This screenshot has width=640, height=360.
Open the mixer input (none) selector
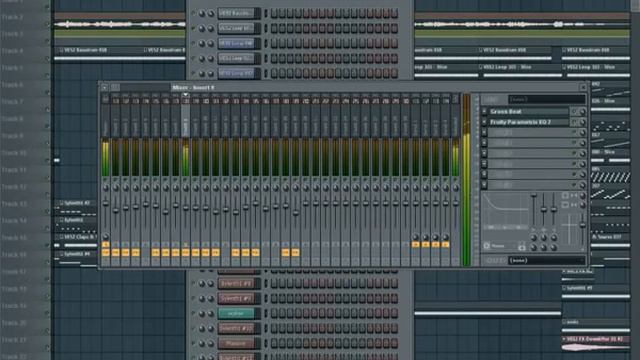tap(546, 99)
